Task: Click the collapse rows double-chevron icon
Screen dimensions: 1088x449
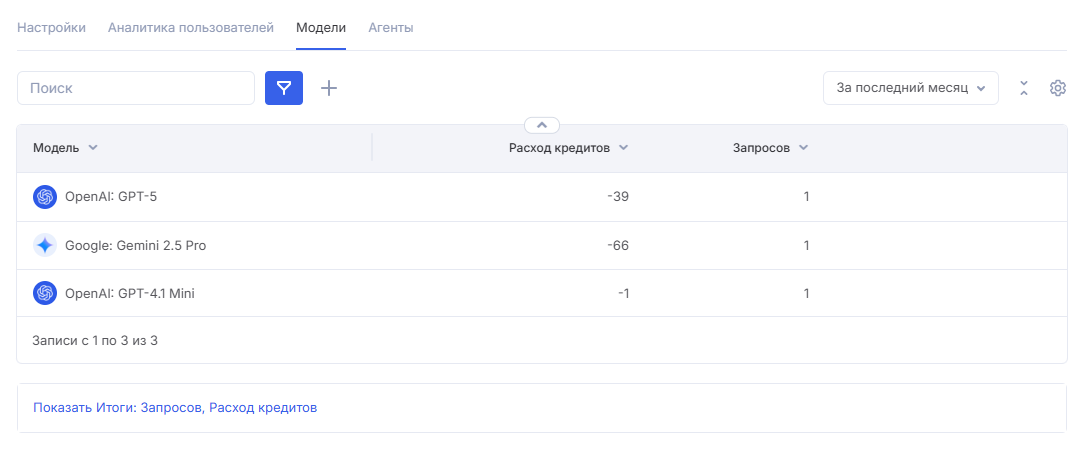Action: (x=1023, y=88)
